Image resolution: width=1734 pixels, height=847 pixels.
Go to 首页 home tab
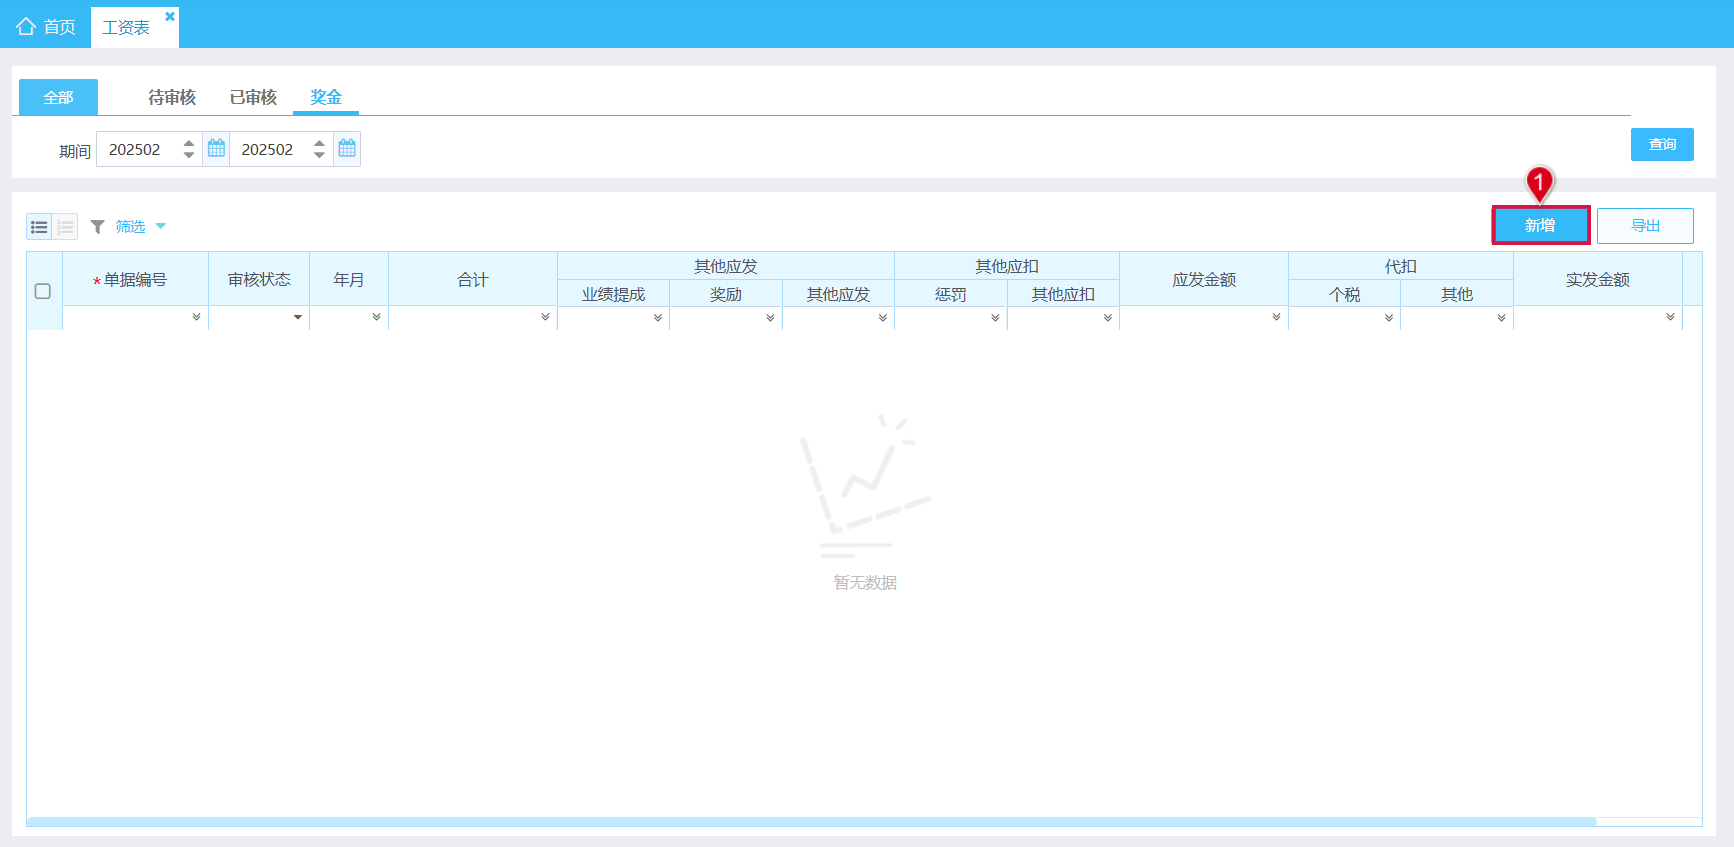(x=46, y=27)
